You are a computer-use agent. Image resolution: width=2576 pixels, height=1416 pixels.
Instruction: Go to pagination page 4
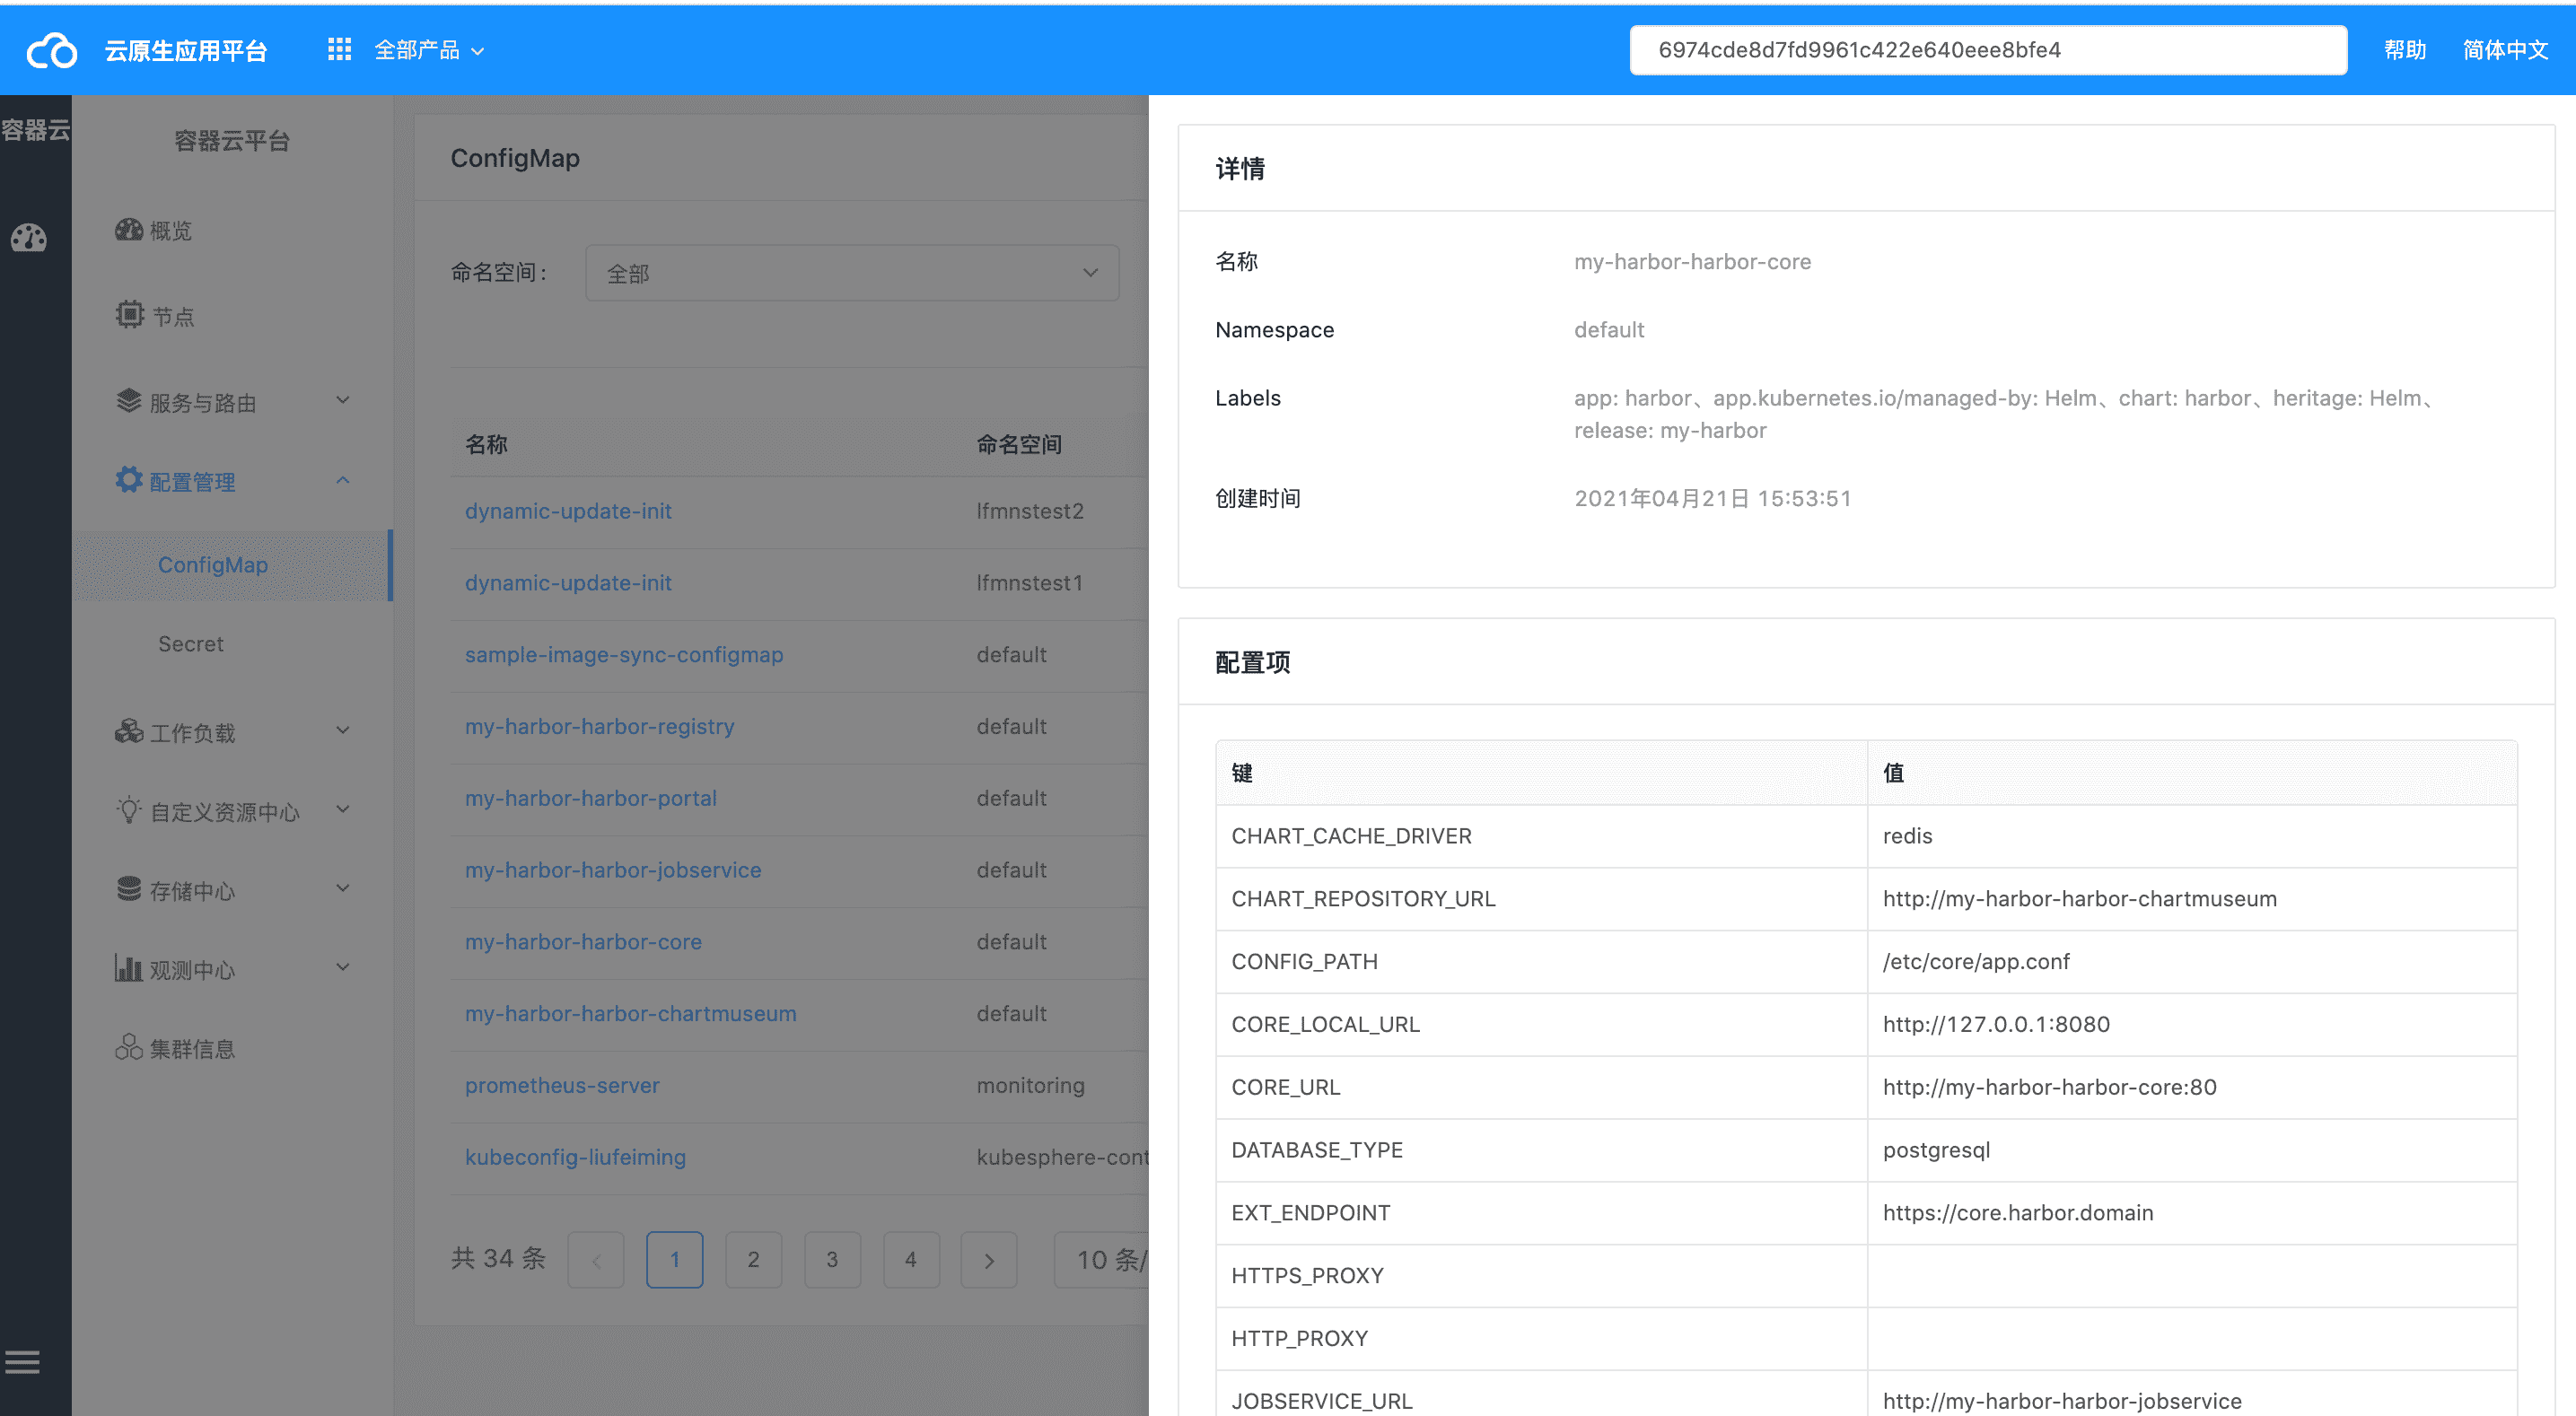pyautogui.click(x=911, y=1260)
